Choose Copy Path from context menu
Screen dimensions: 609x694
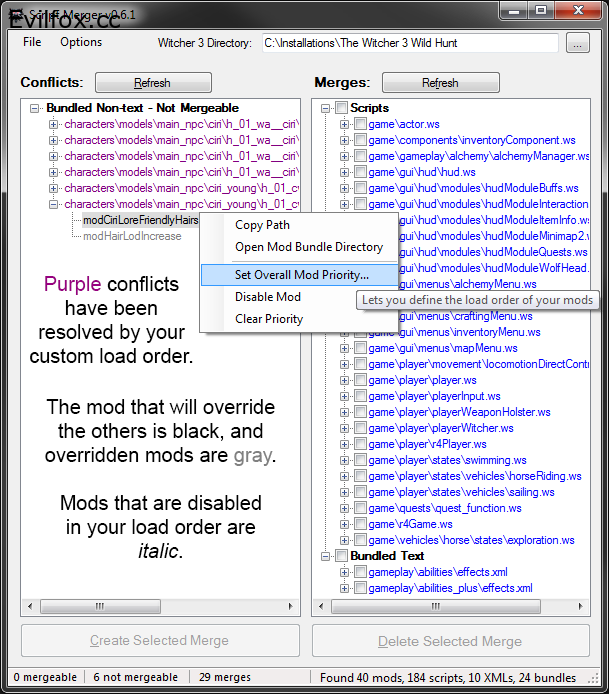(x=262, y=225)
